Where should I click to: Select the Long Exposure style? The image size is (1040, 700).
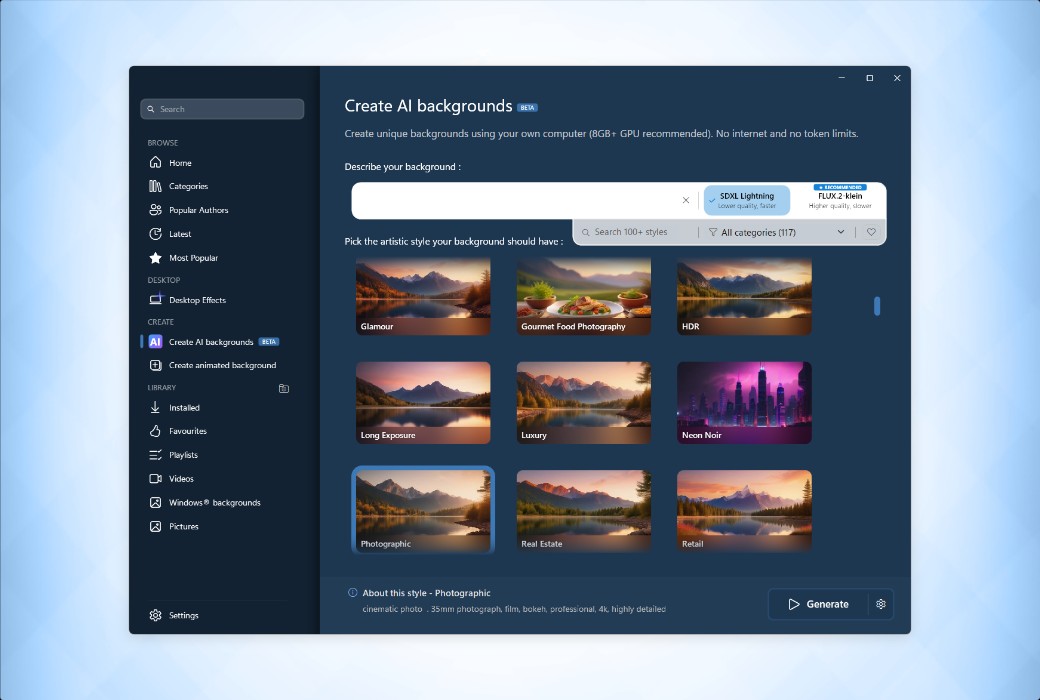tap(423, 403)
